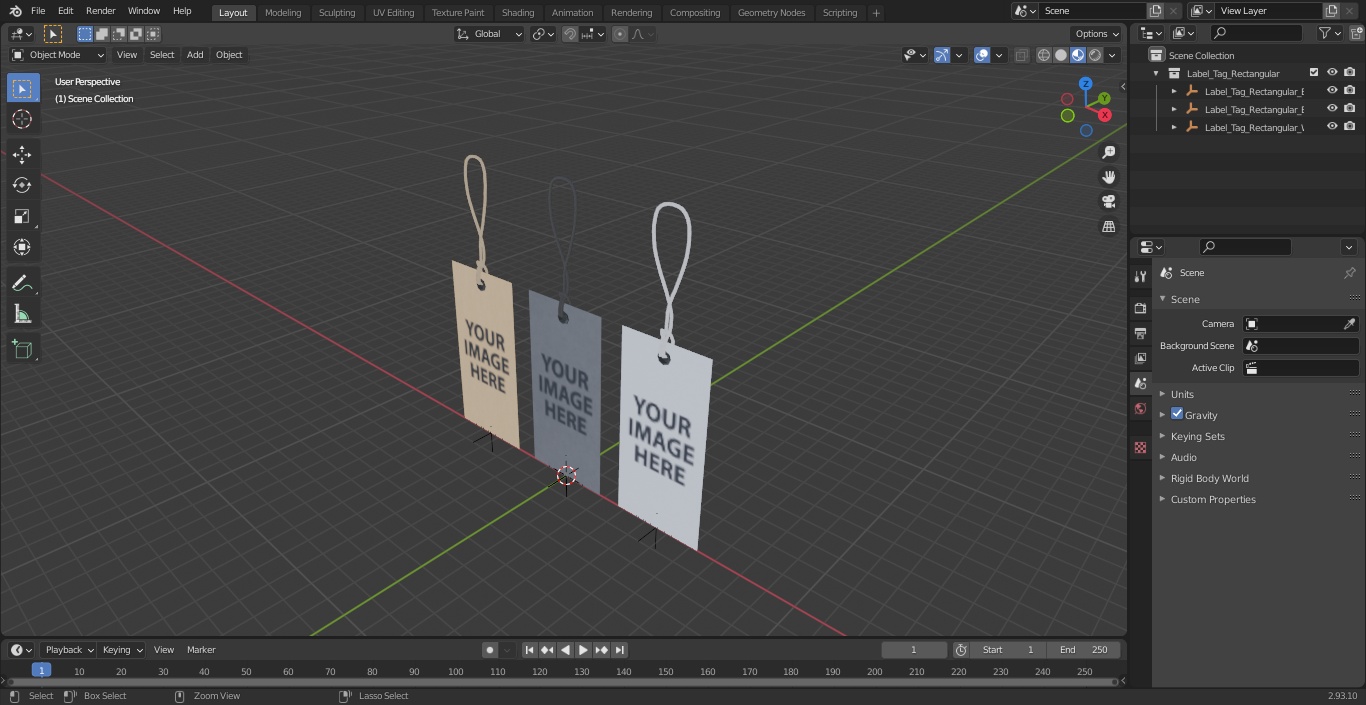Toggle snapping magnet button
Image resolution: width=1366 pixels, height=705 pixels.
click(x=570, y=34)
